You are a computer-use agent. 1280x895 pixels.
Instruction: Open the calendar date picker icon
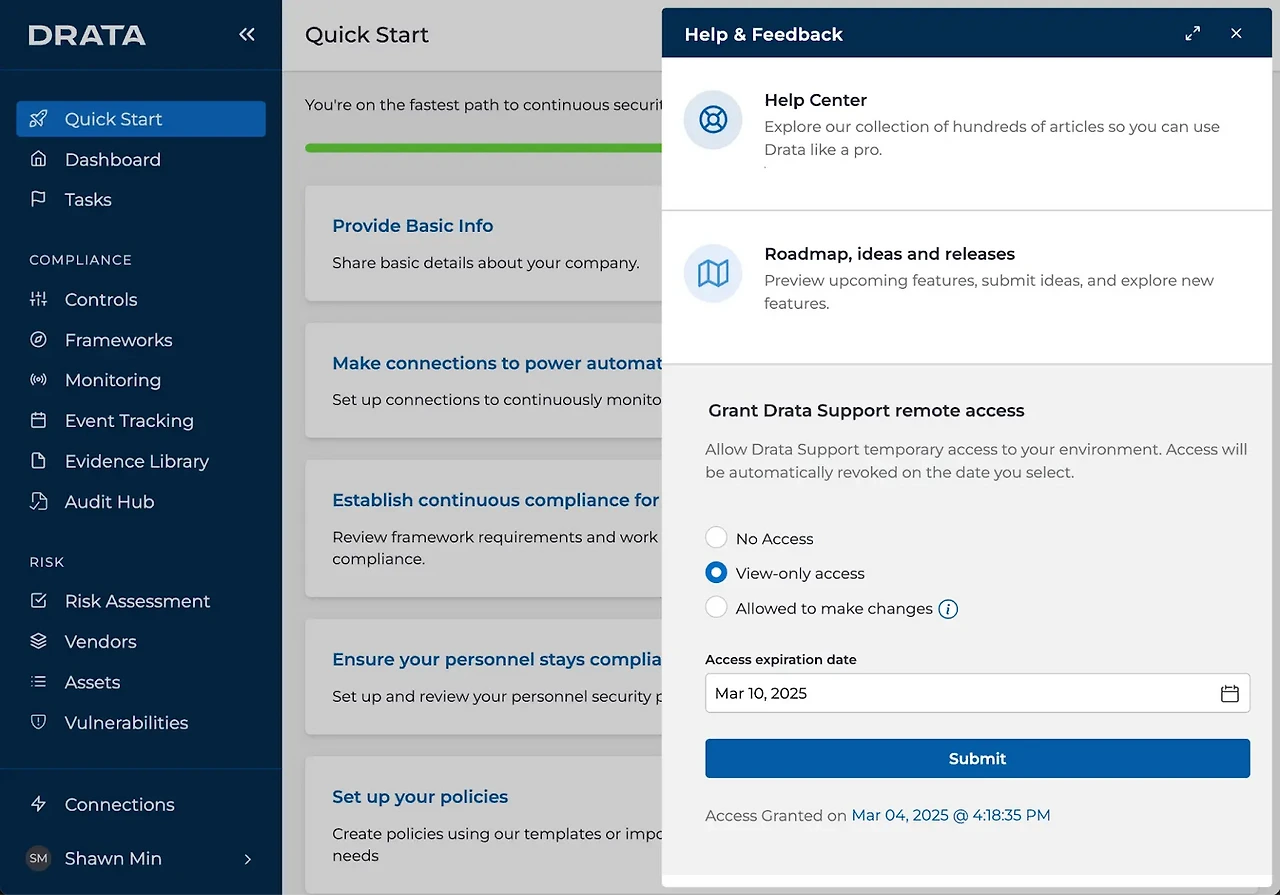(1230, 693)
